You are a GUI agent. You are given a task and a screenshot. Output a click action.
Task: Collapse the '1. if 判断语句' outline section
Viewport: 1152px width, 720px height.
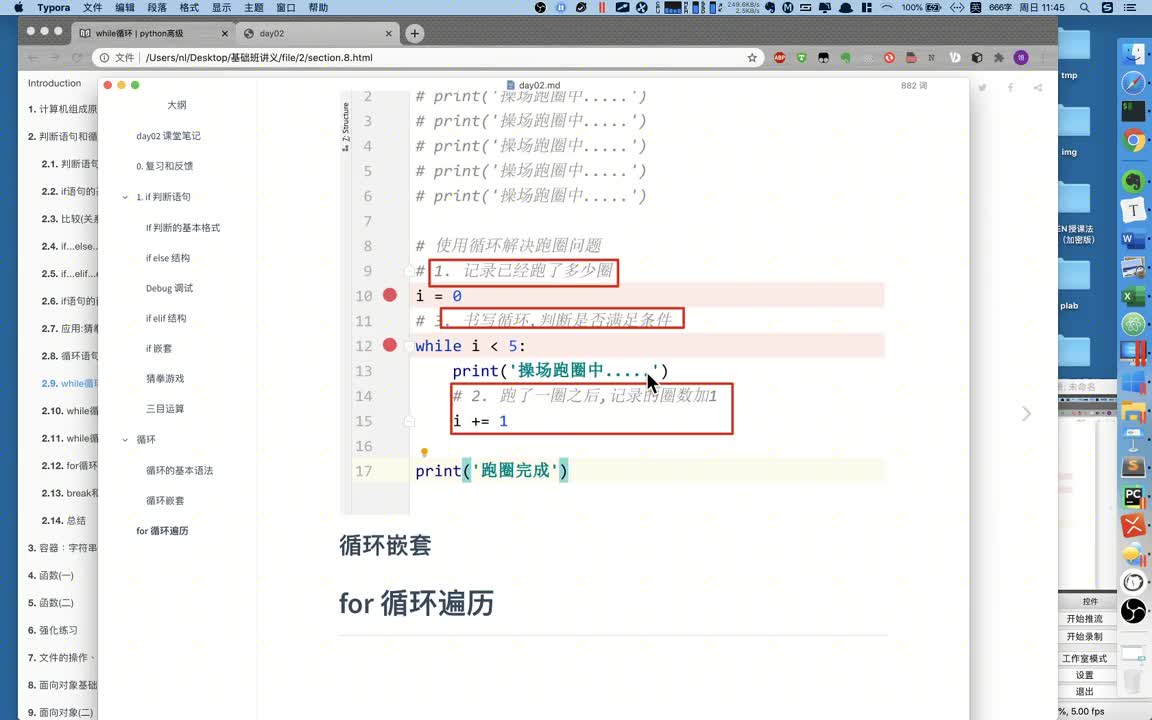pyautogui.click(x=125, y=197)
